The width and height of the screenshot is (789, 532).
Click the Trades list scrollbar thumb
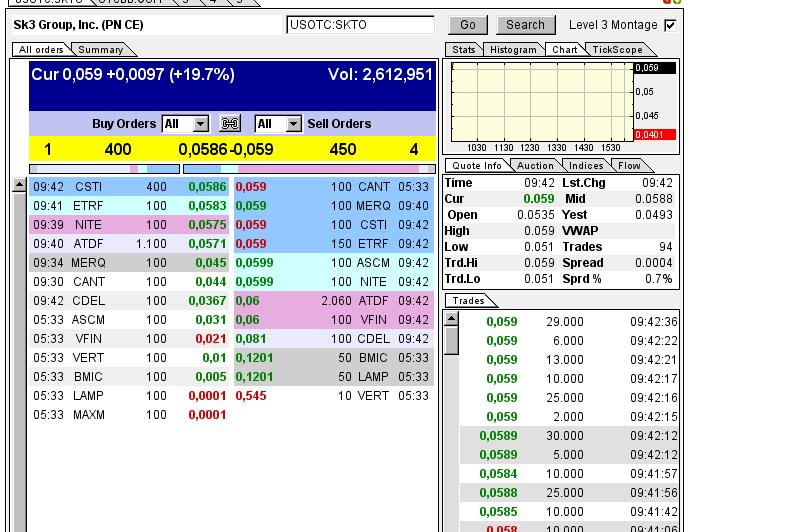[x=451, y=340]
